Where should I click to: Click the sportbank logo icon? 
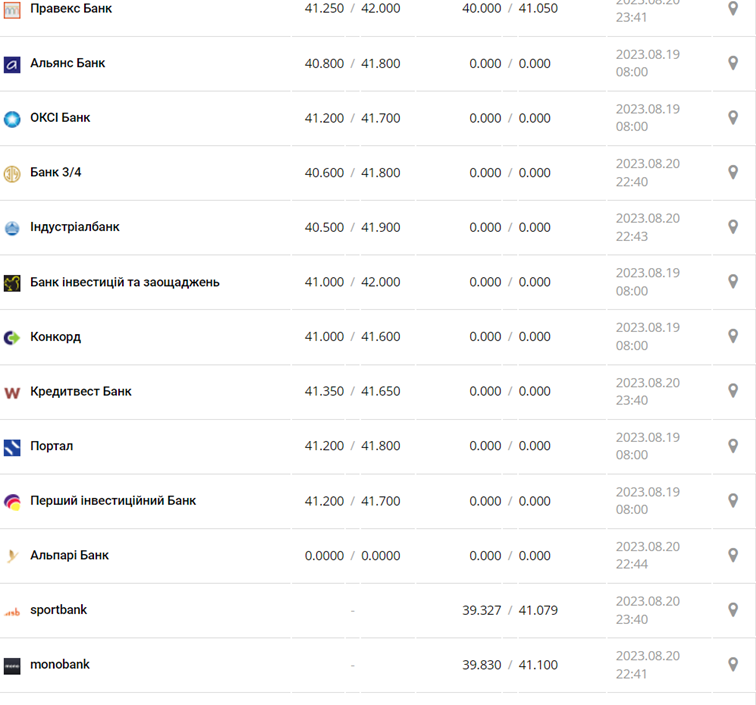[x=12, y=611]
